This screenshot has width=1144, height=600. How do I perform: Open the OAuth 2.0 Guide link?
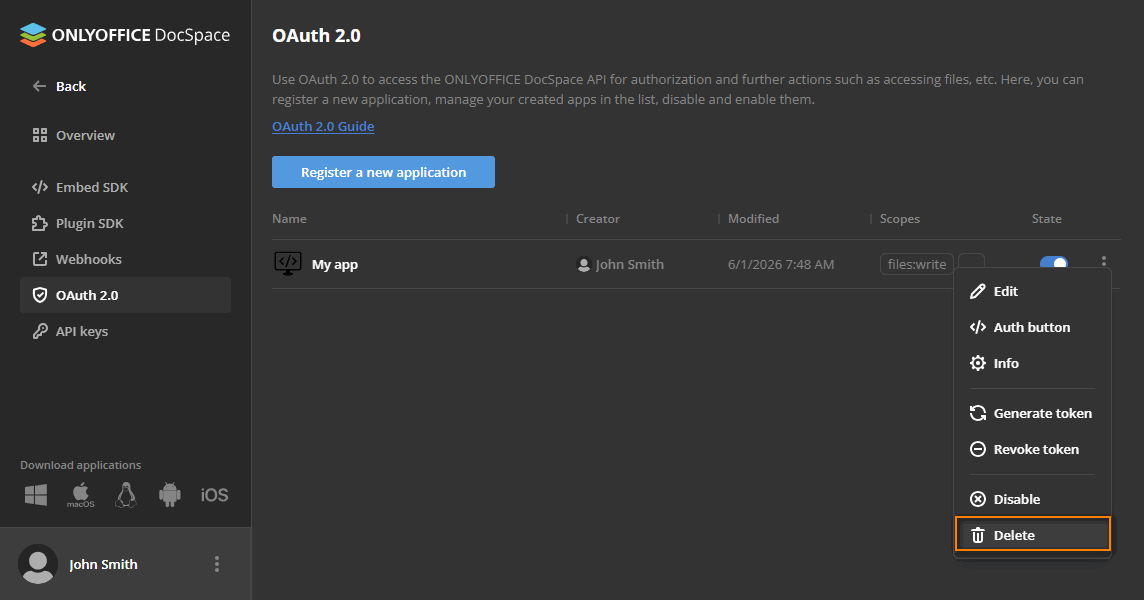coord(323,126)
